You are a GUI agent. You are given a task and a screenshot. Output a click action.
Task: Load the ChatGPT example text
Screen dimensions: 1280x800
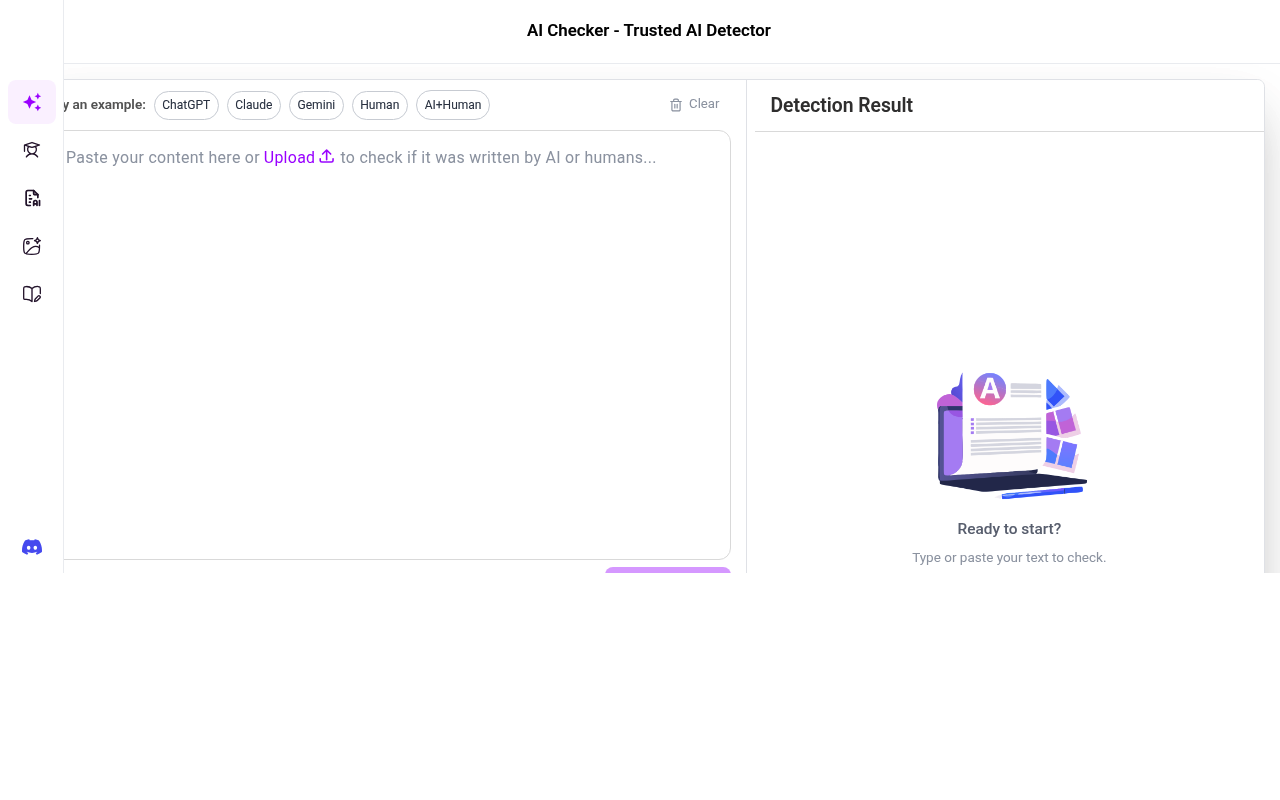point(186,105)
